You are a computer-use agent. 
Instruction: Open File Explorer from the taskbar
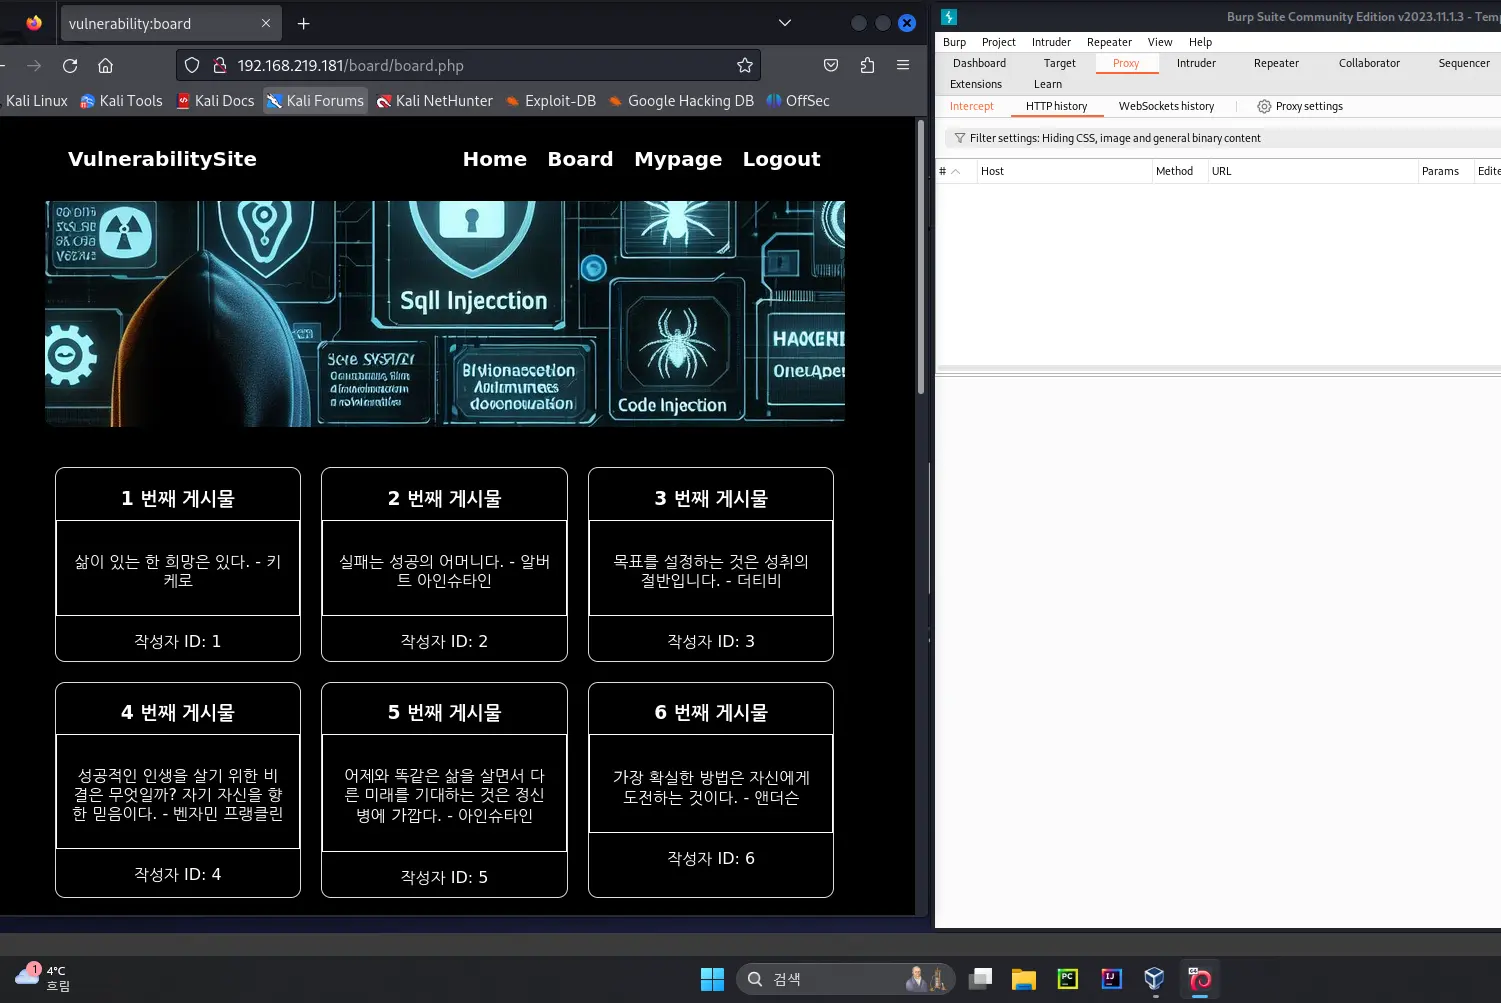pyautogui.click(x=1023, y=979)
